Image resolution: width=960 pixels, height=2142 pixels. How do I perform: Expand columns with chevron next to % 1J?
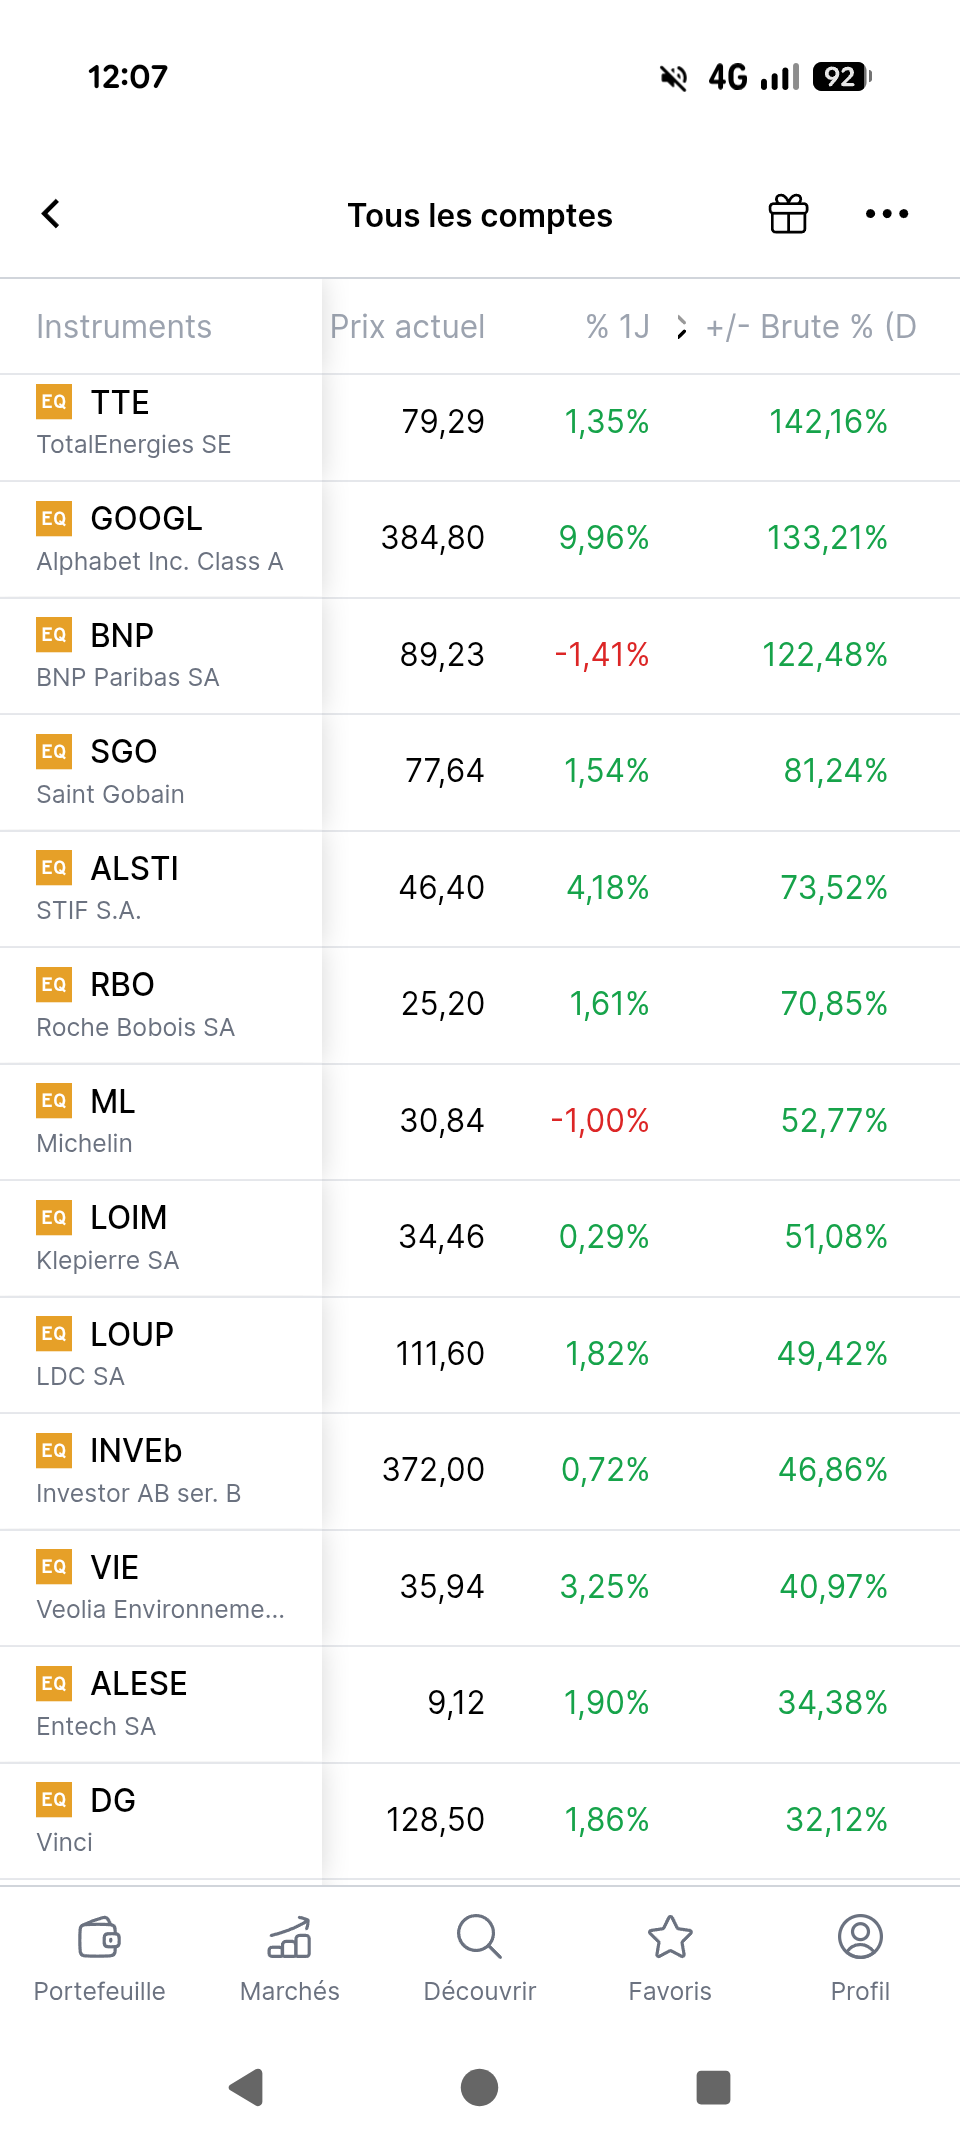[x=681, y=327]
